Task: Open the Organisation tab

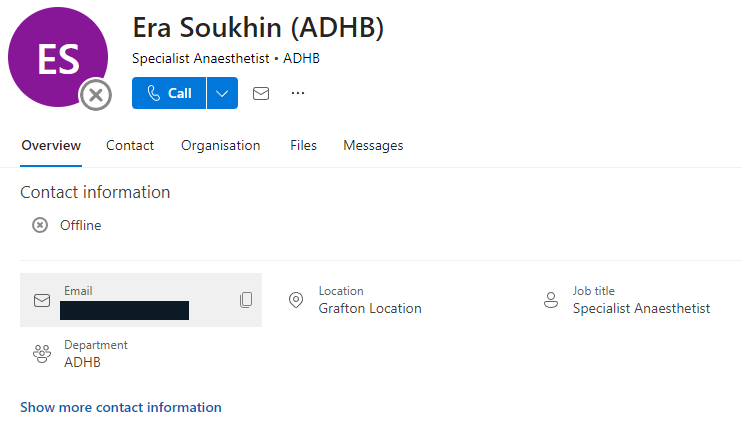Action: tap(220, 145)
